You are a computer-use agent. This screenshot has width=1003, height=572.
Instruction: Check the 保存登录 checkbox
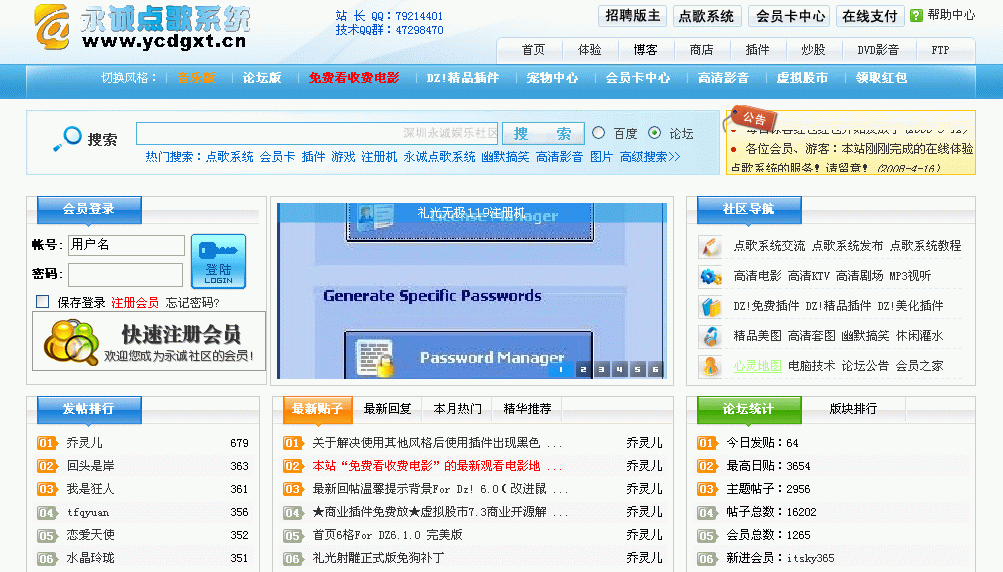[x=43, y=301]
